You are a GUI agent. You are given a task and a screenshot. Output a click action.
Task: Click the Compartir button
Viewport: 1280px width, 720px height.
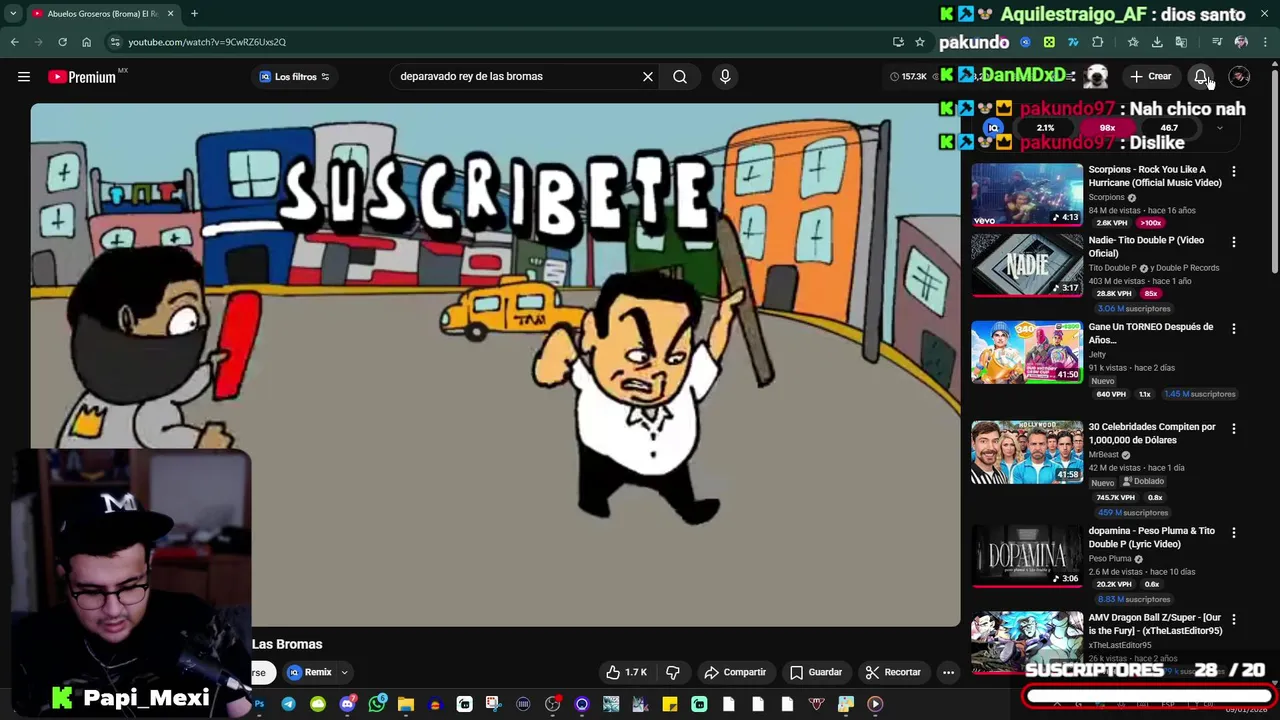click(x=735, y=672)
